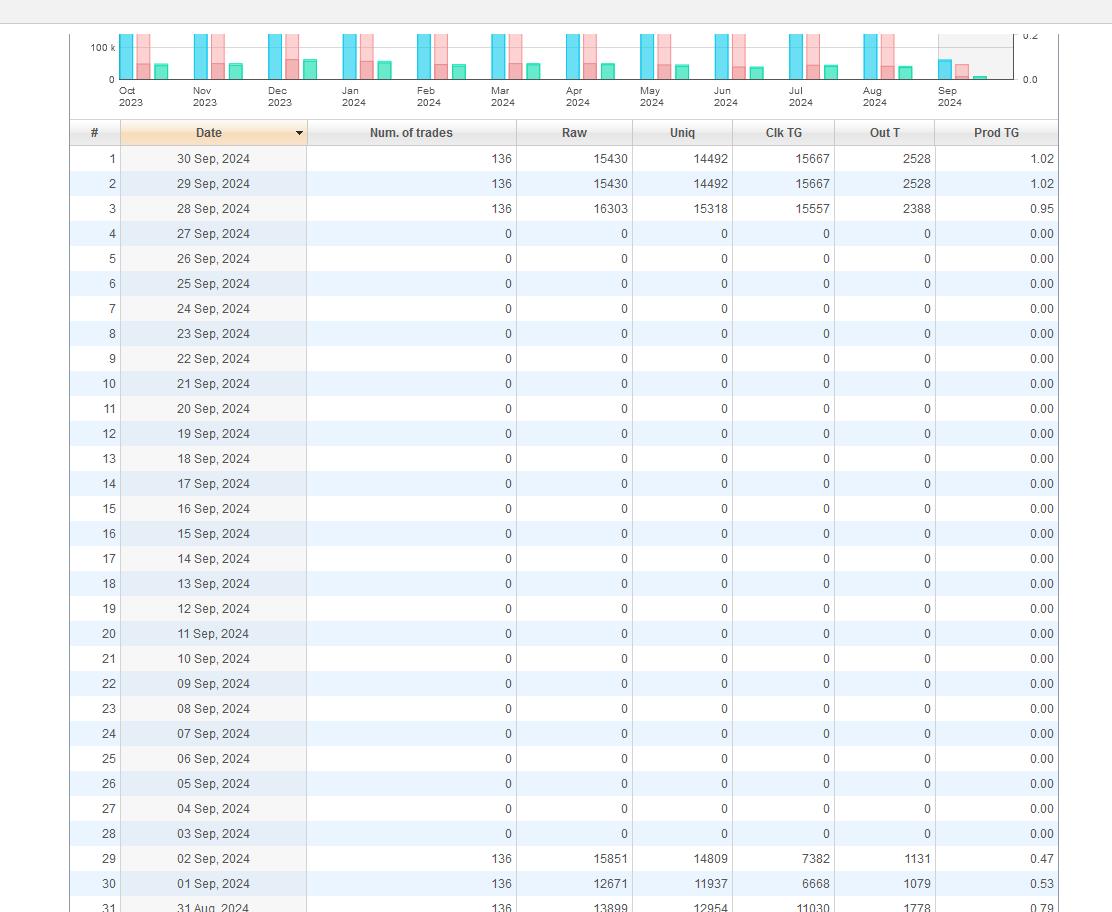
Task: Click the Prod TG column header
Action: (996, 133)
